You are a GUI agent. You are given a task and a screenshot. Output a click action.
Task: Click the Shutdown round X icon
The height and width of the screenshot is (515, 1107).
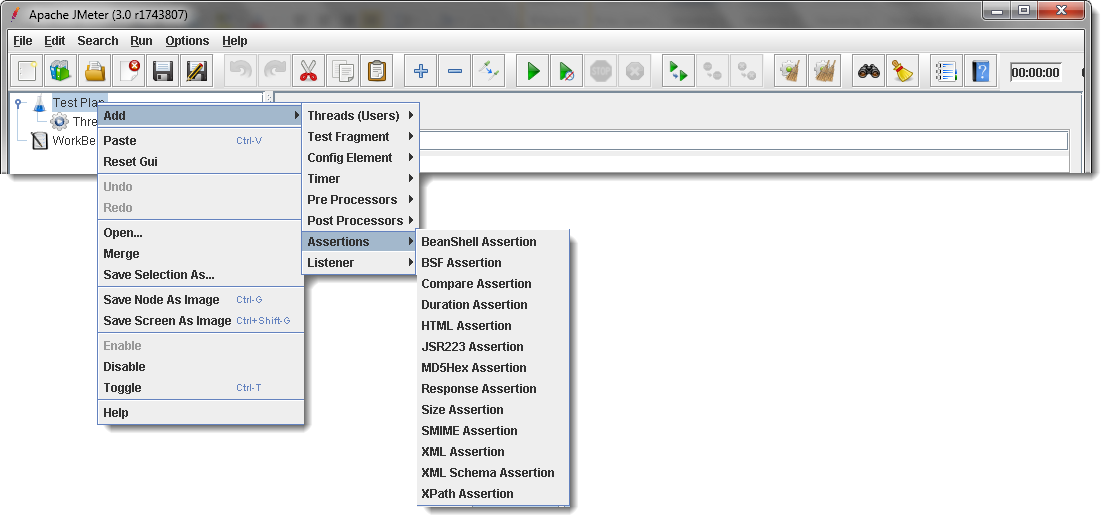click(635, 71)
